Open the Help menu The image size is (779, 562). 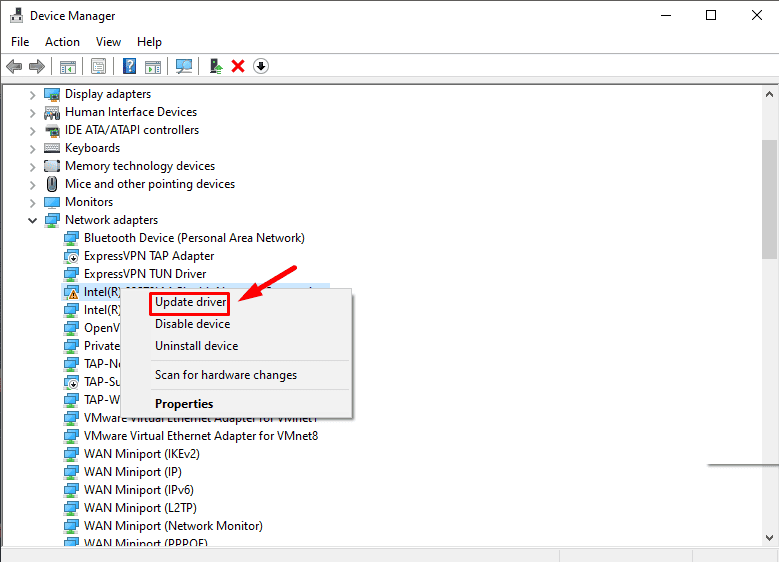coord(150,42)
